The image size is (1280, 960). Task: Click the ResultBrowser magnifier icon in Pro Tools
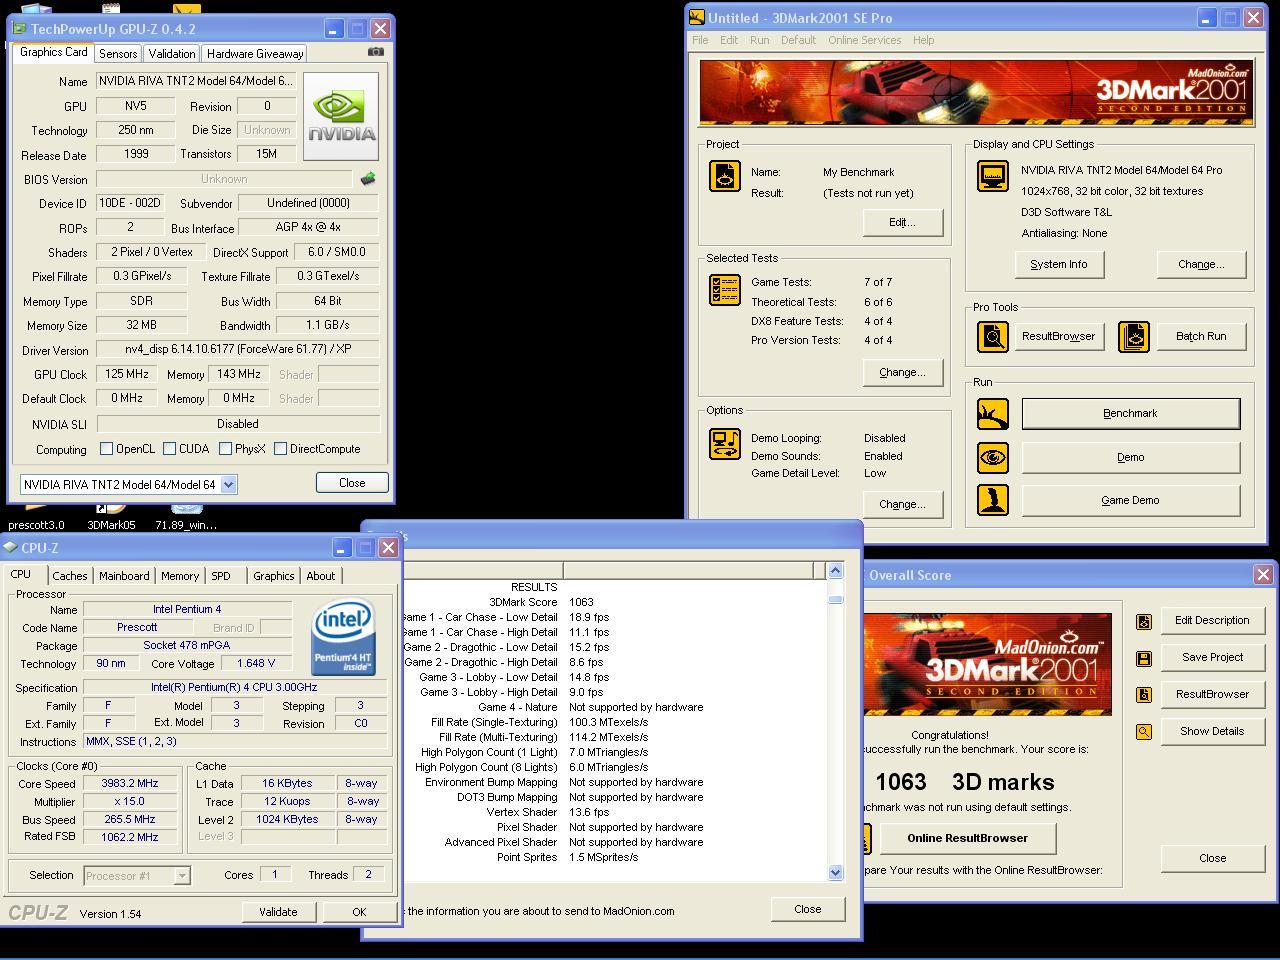993,337
